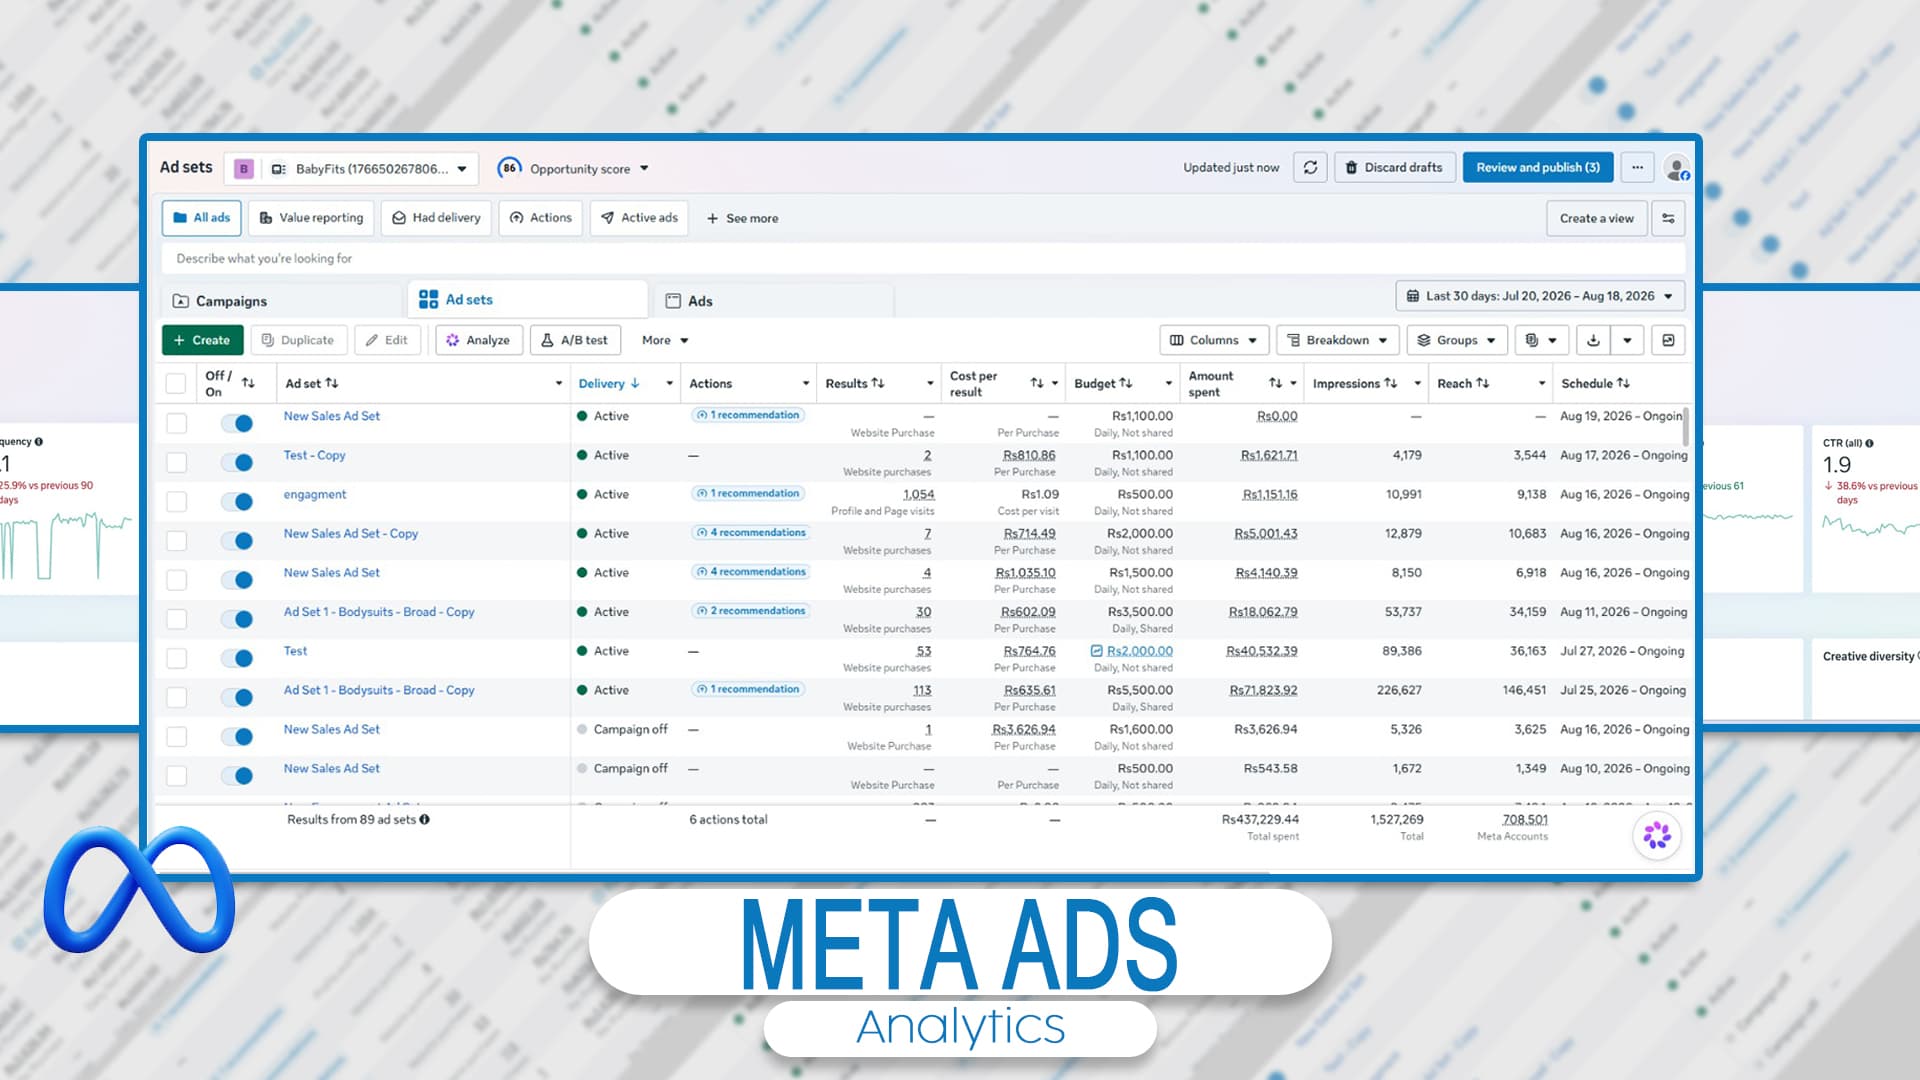Click the Analyze sparkle button
The width and height of the screenshot is (1920, 1080).
[478, 340]
